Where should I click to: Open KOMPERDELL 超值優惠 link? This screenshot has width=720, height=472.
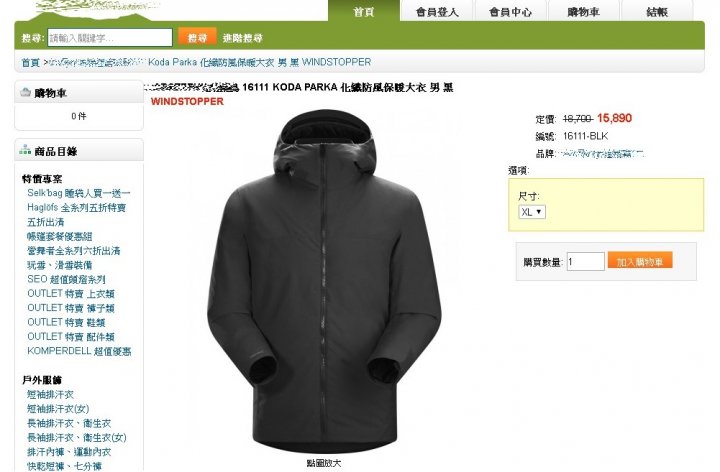point(79,351)
